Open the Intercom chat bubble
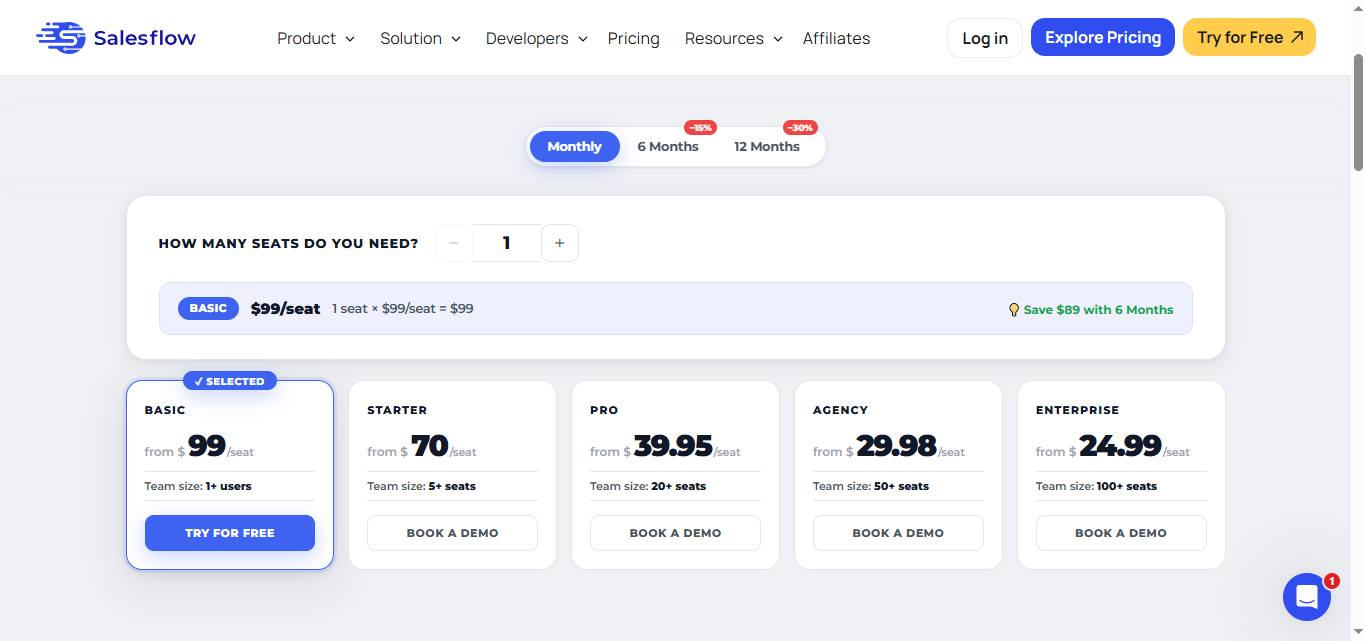The height and width of the screenshot is (641, 1366). (1307, 596)
